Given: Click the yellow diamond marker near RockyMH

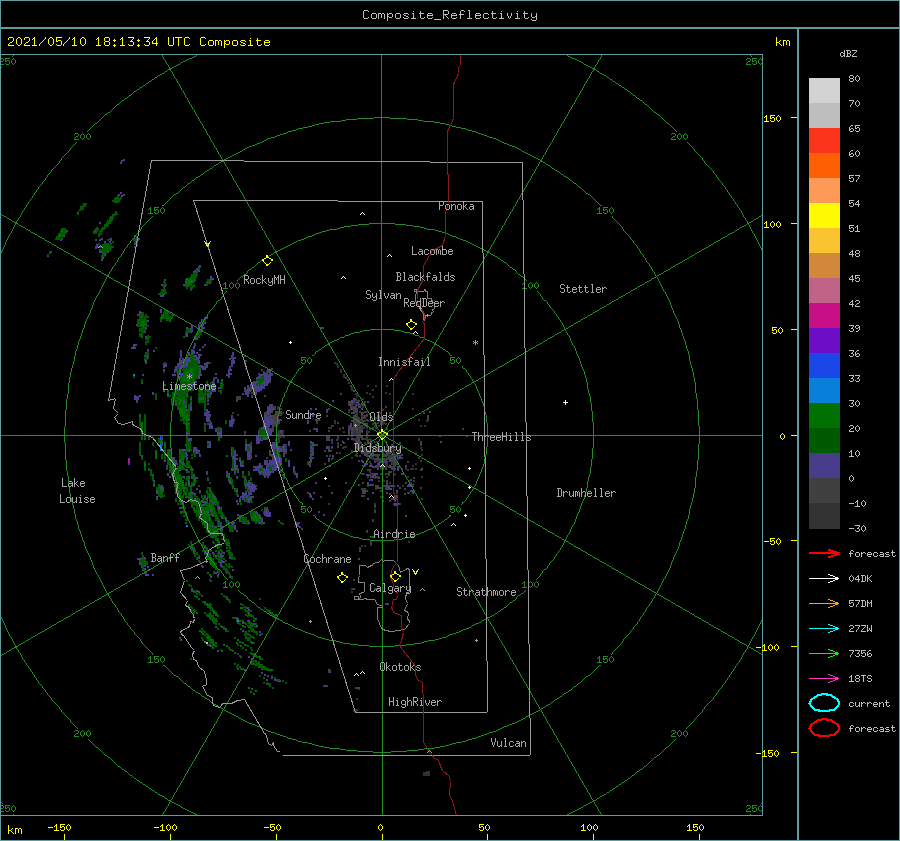Looking at the screenshot, I should 267,261.
